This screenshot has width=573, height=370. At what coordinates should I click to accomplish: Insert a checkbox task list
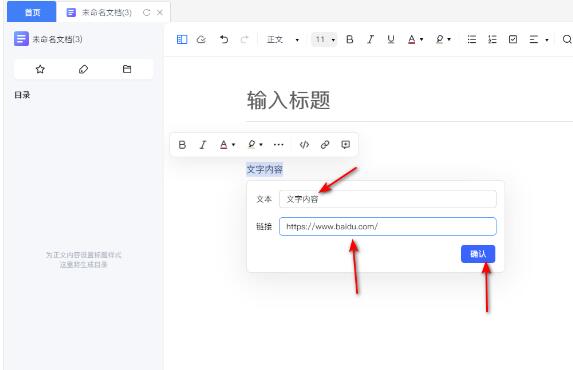(x=513, y=39)
